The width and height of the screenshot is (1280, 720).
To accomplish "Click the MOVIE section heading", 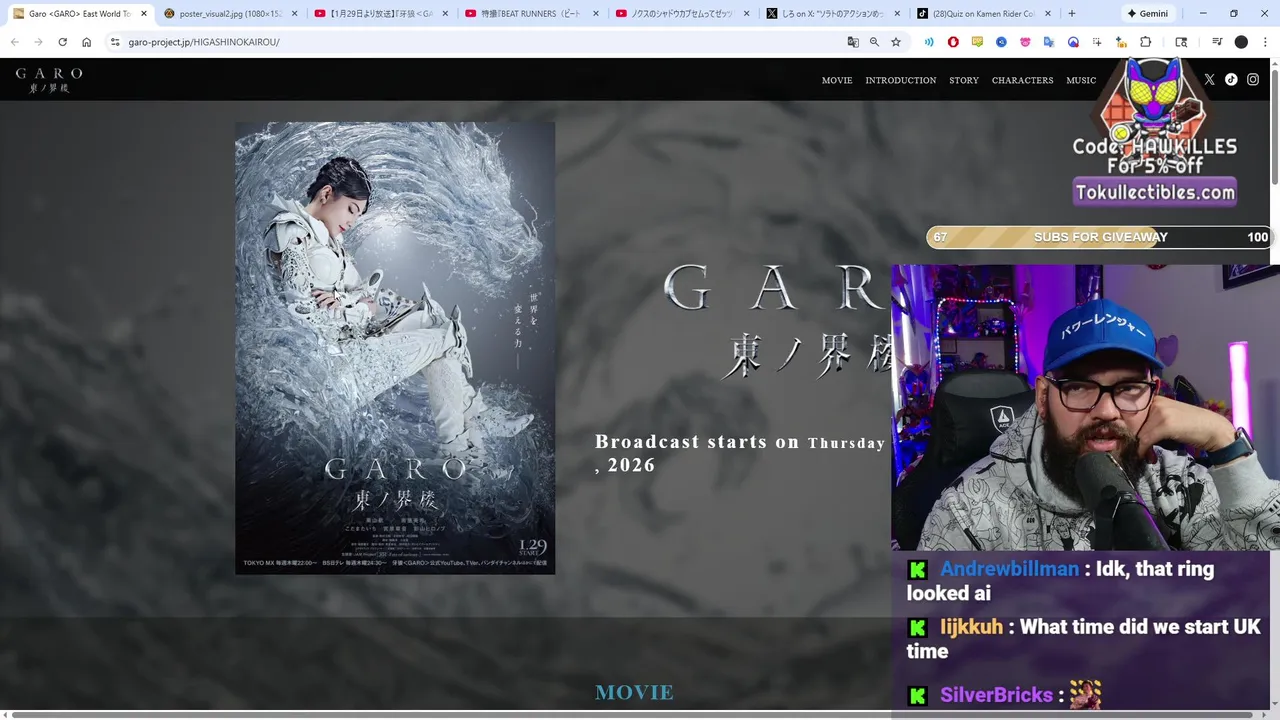I will pyautogui.click(x=634, y=692).
